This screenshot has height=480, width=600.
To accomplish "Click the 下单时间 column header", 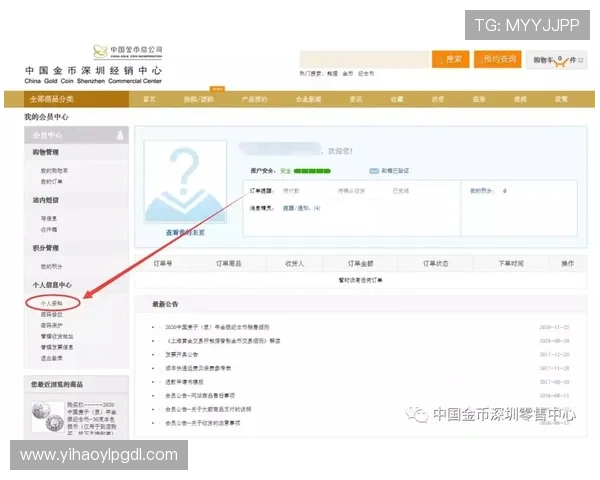I will click(x=511, y=263).
